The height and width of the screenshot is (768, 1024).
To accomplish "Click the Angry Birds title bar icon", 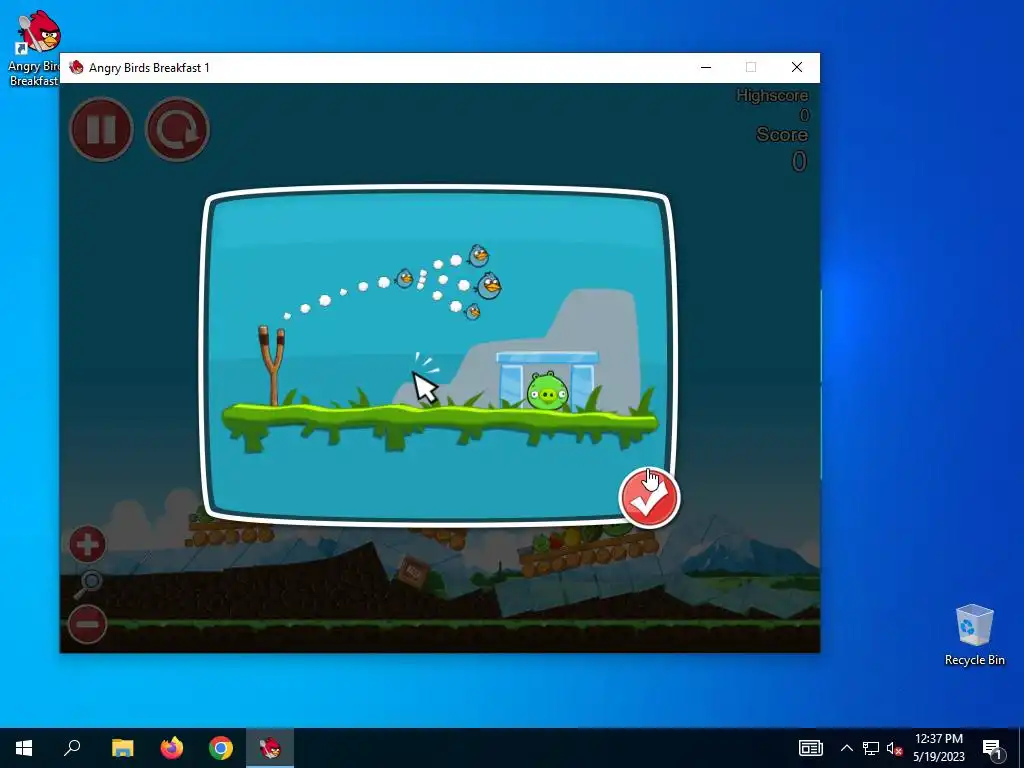I will pos(76,67).
